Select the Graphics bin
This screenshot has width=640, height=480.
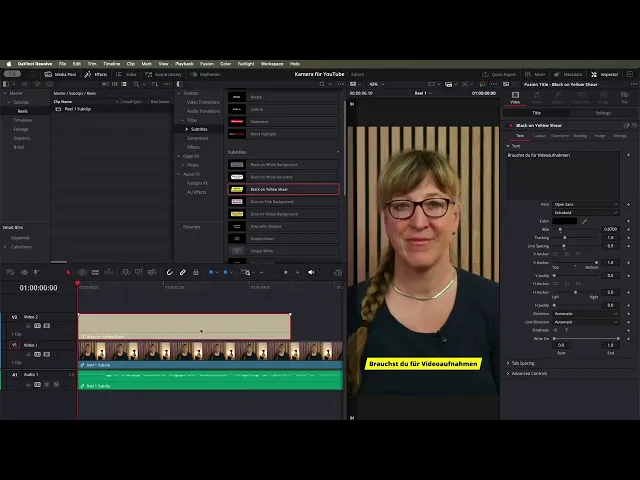click(x=22, y=138)
